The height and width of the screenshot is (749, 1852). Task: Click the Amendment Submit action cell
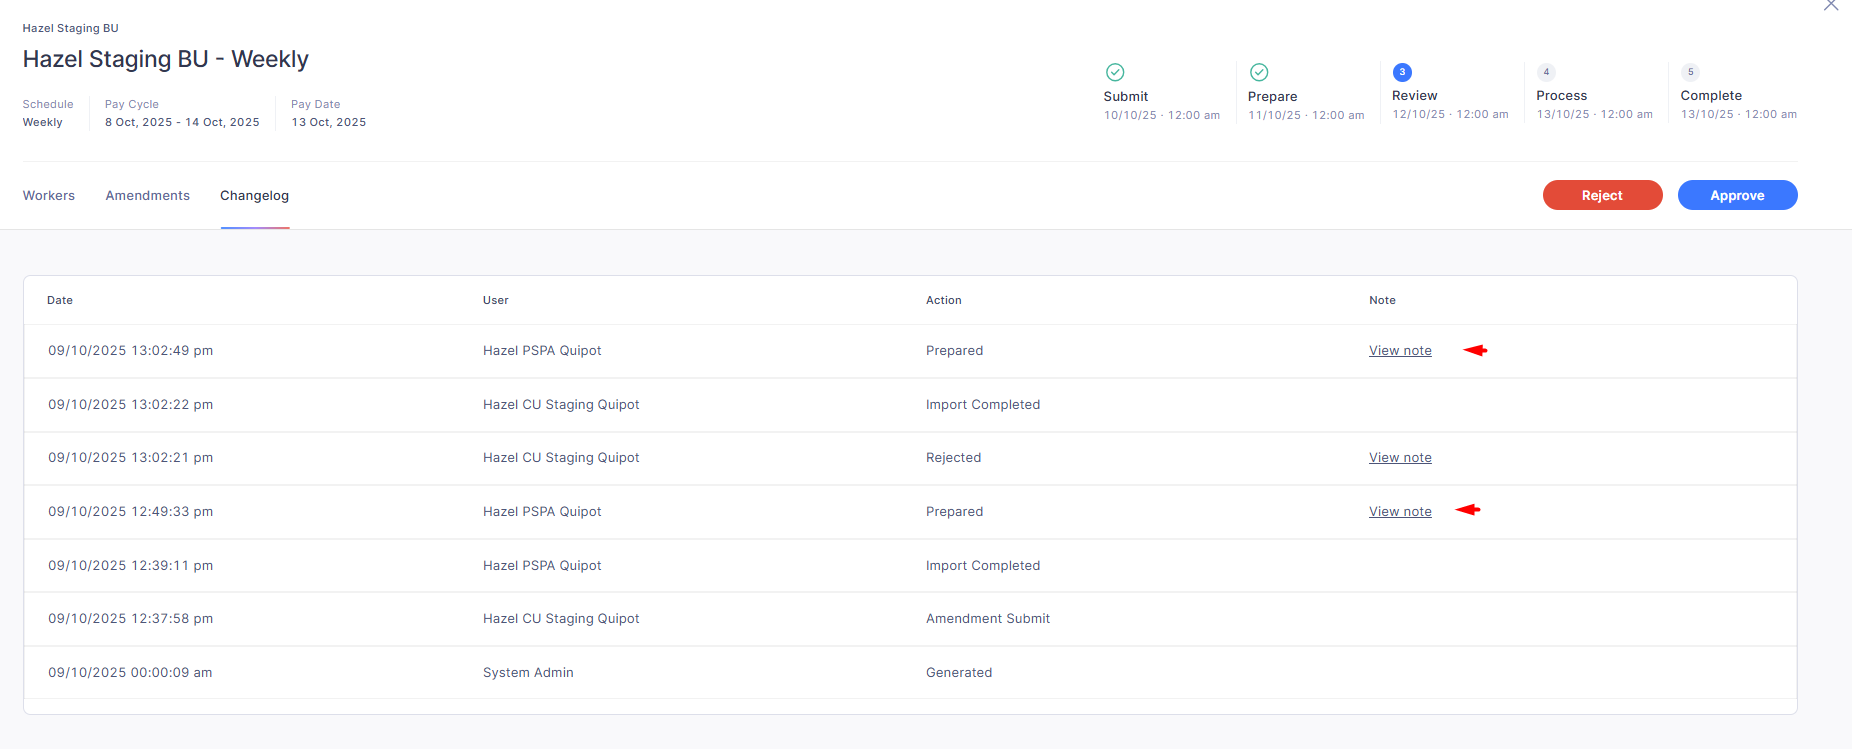click(988, 619)
